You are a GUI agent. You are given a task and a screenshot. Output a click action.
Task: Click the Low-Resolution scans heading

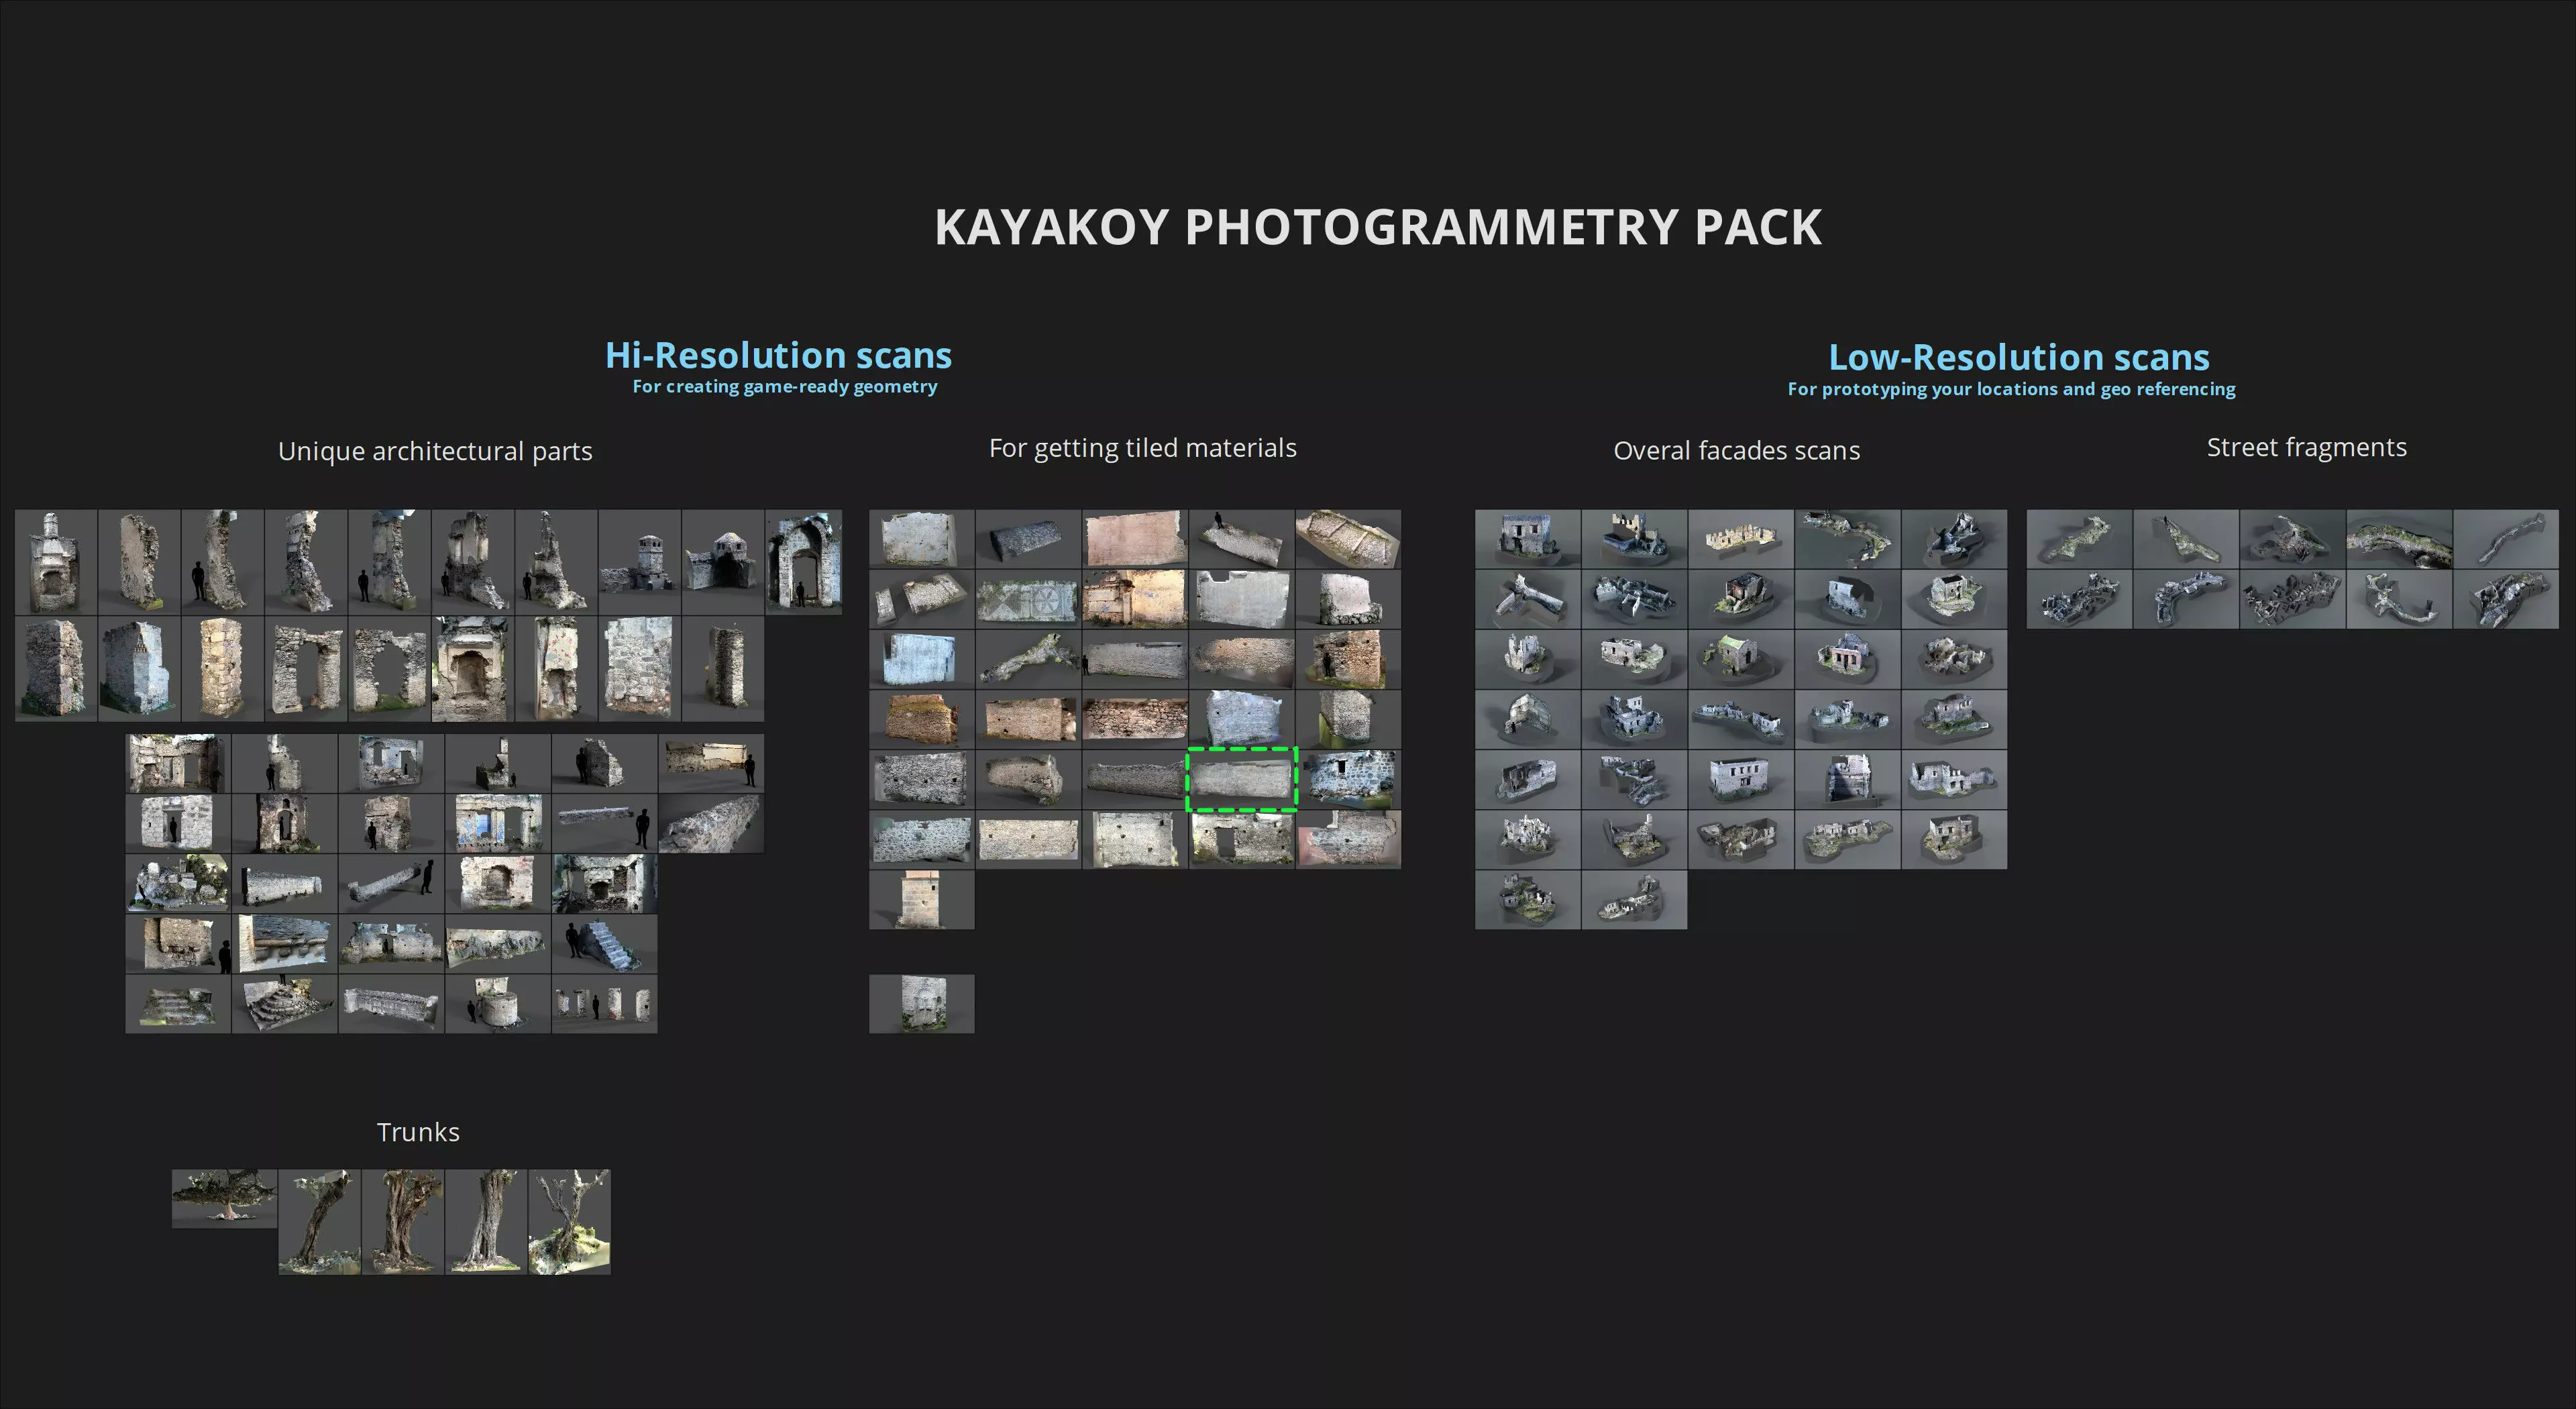(2018, 358)
